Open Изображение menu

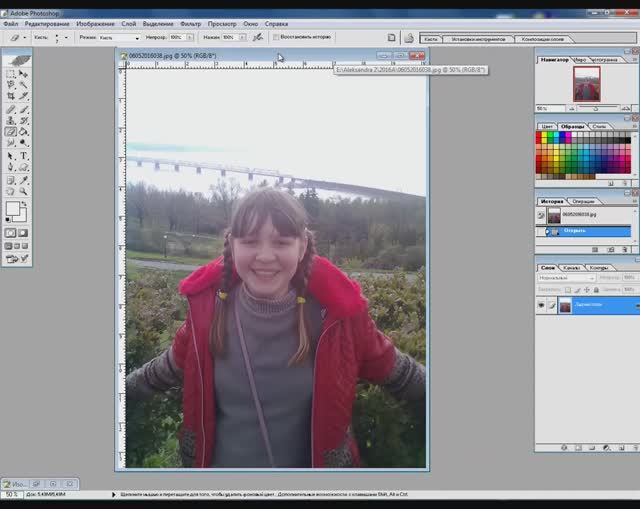pyautogui.click(x=95, y=24)
